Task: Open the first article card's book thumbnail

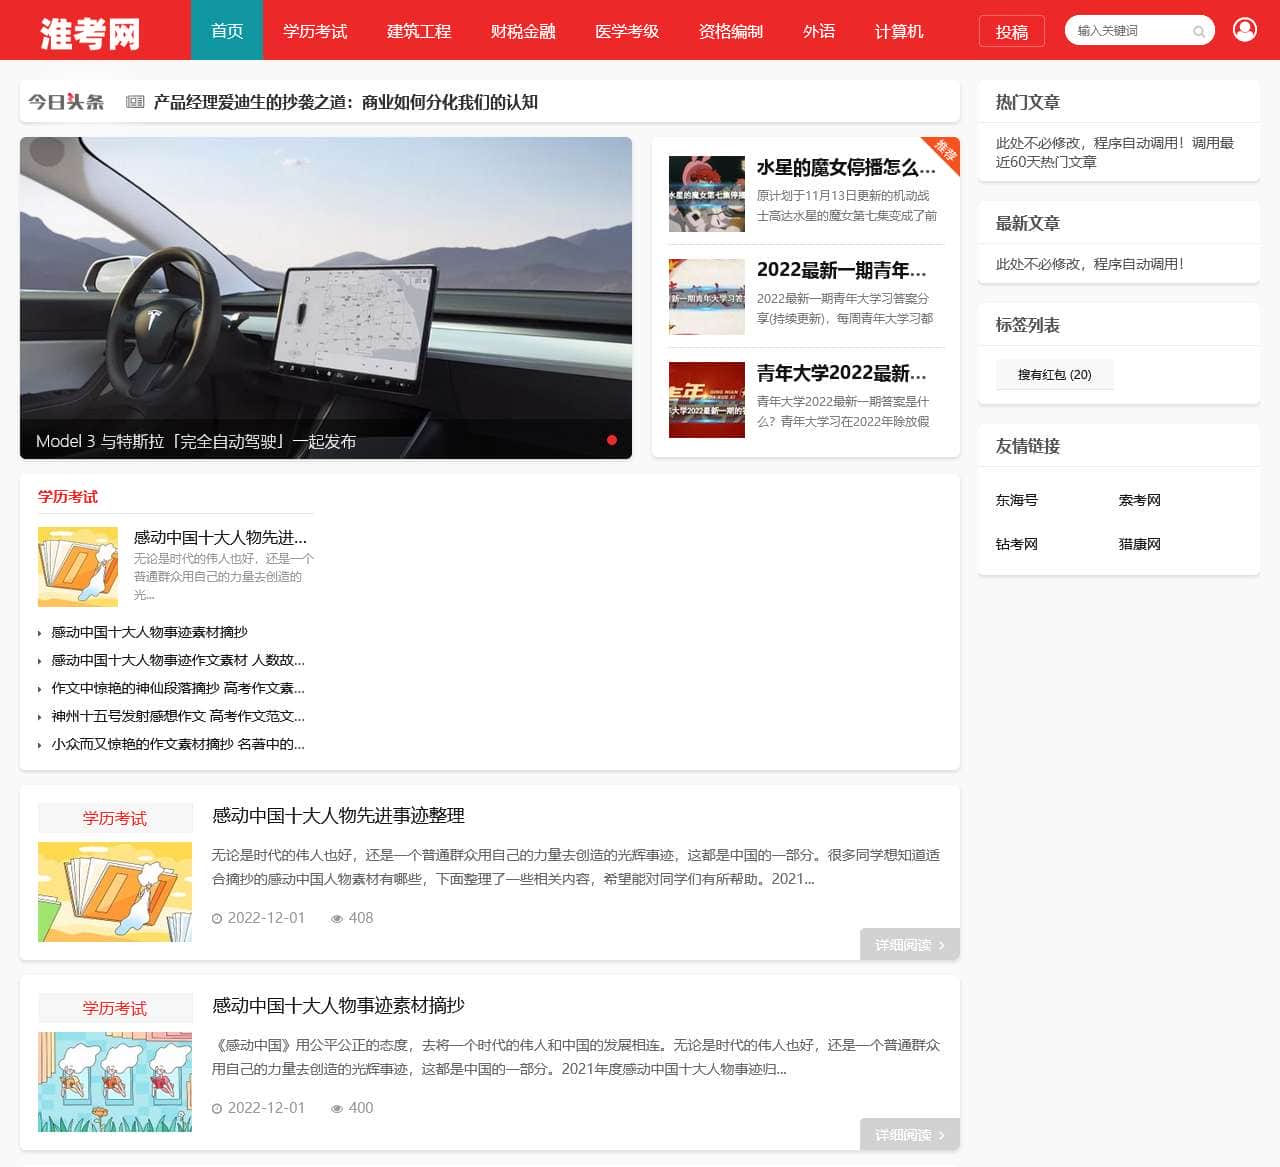Action: click(x=115, y=892)
